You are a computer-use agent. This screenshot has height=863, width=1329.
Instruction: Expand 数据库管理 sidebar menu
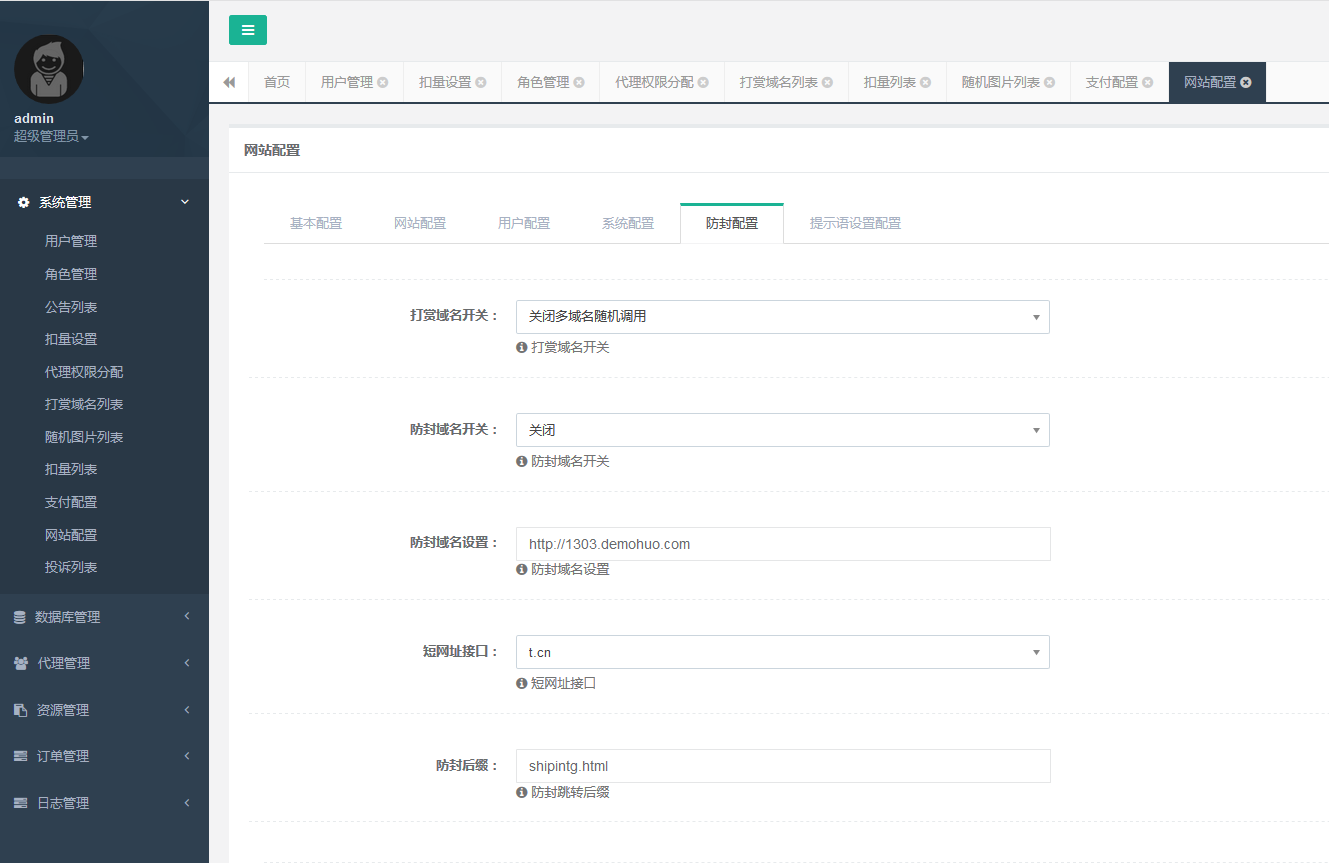tap(104, 617)
